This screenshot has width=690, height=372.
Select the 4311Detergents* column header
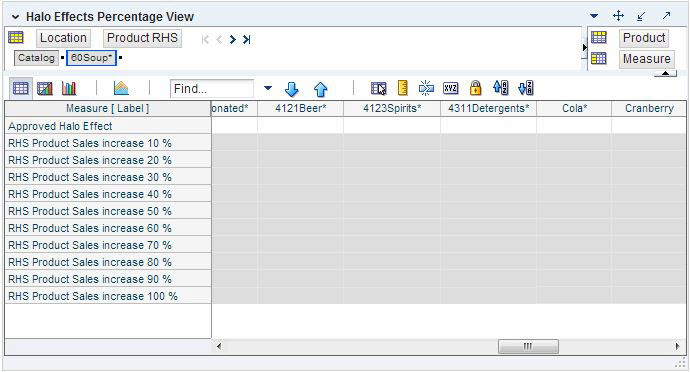point(488,108)
